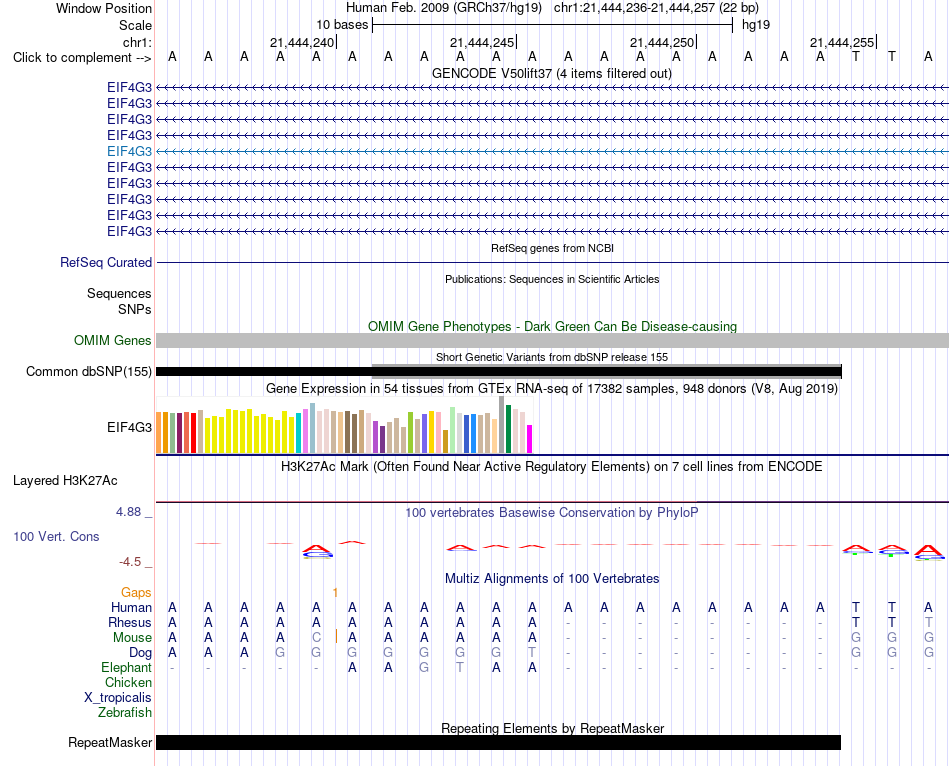Click the light-blue highlighted EIF4G3 transcript label
The height and width of the screenshot is (766, 950).
click(129, 152)
